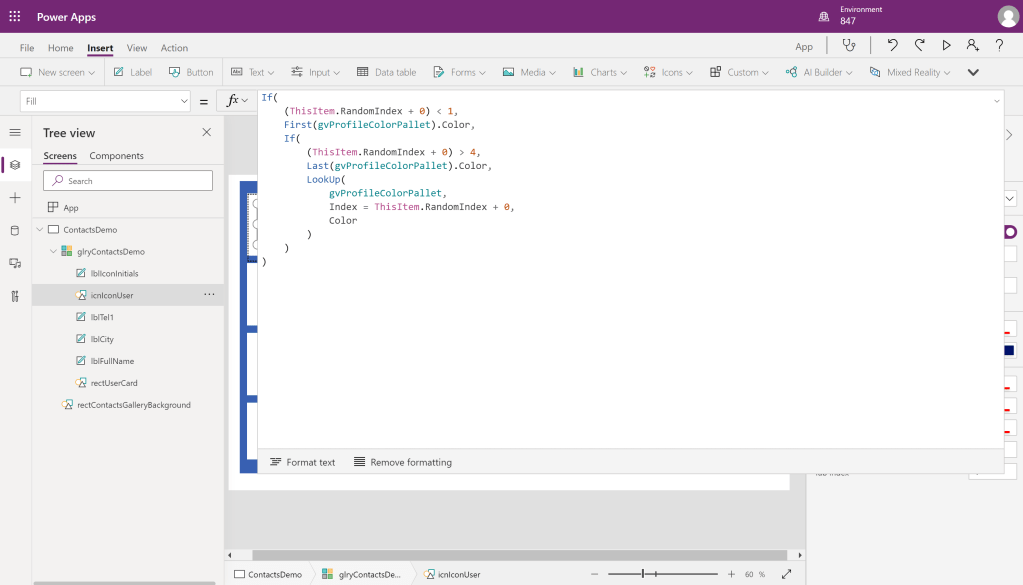
Task: Open the Help question mark icon
Action: pyautogui.click(x=999, y=46)
